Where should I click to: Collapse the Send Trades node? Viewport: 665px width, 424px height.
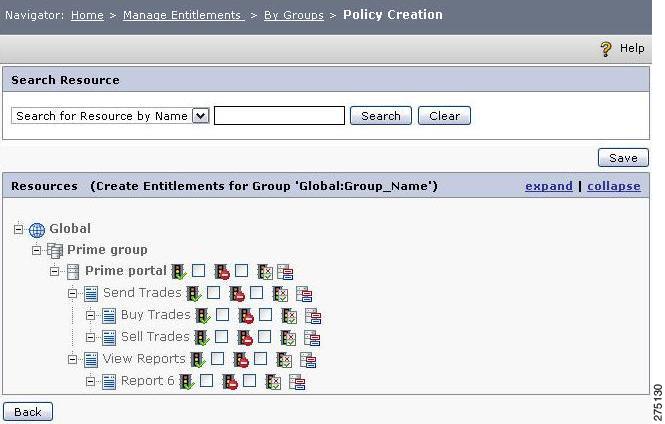73,293
